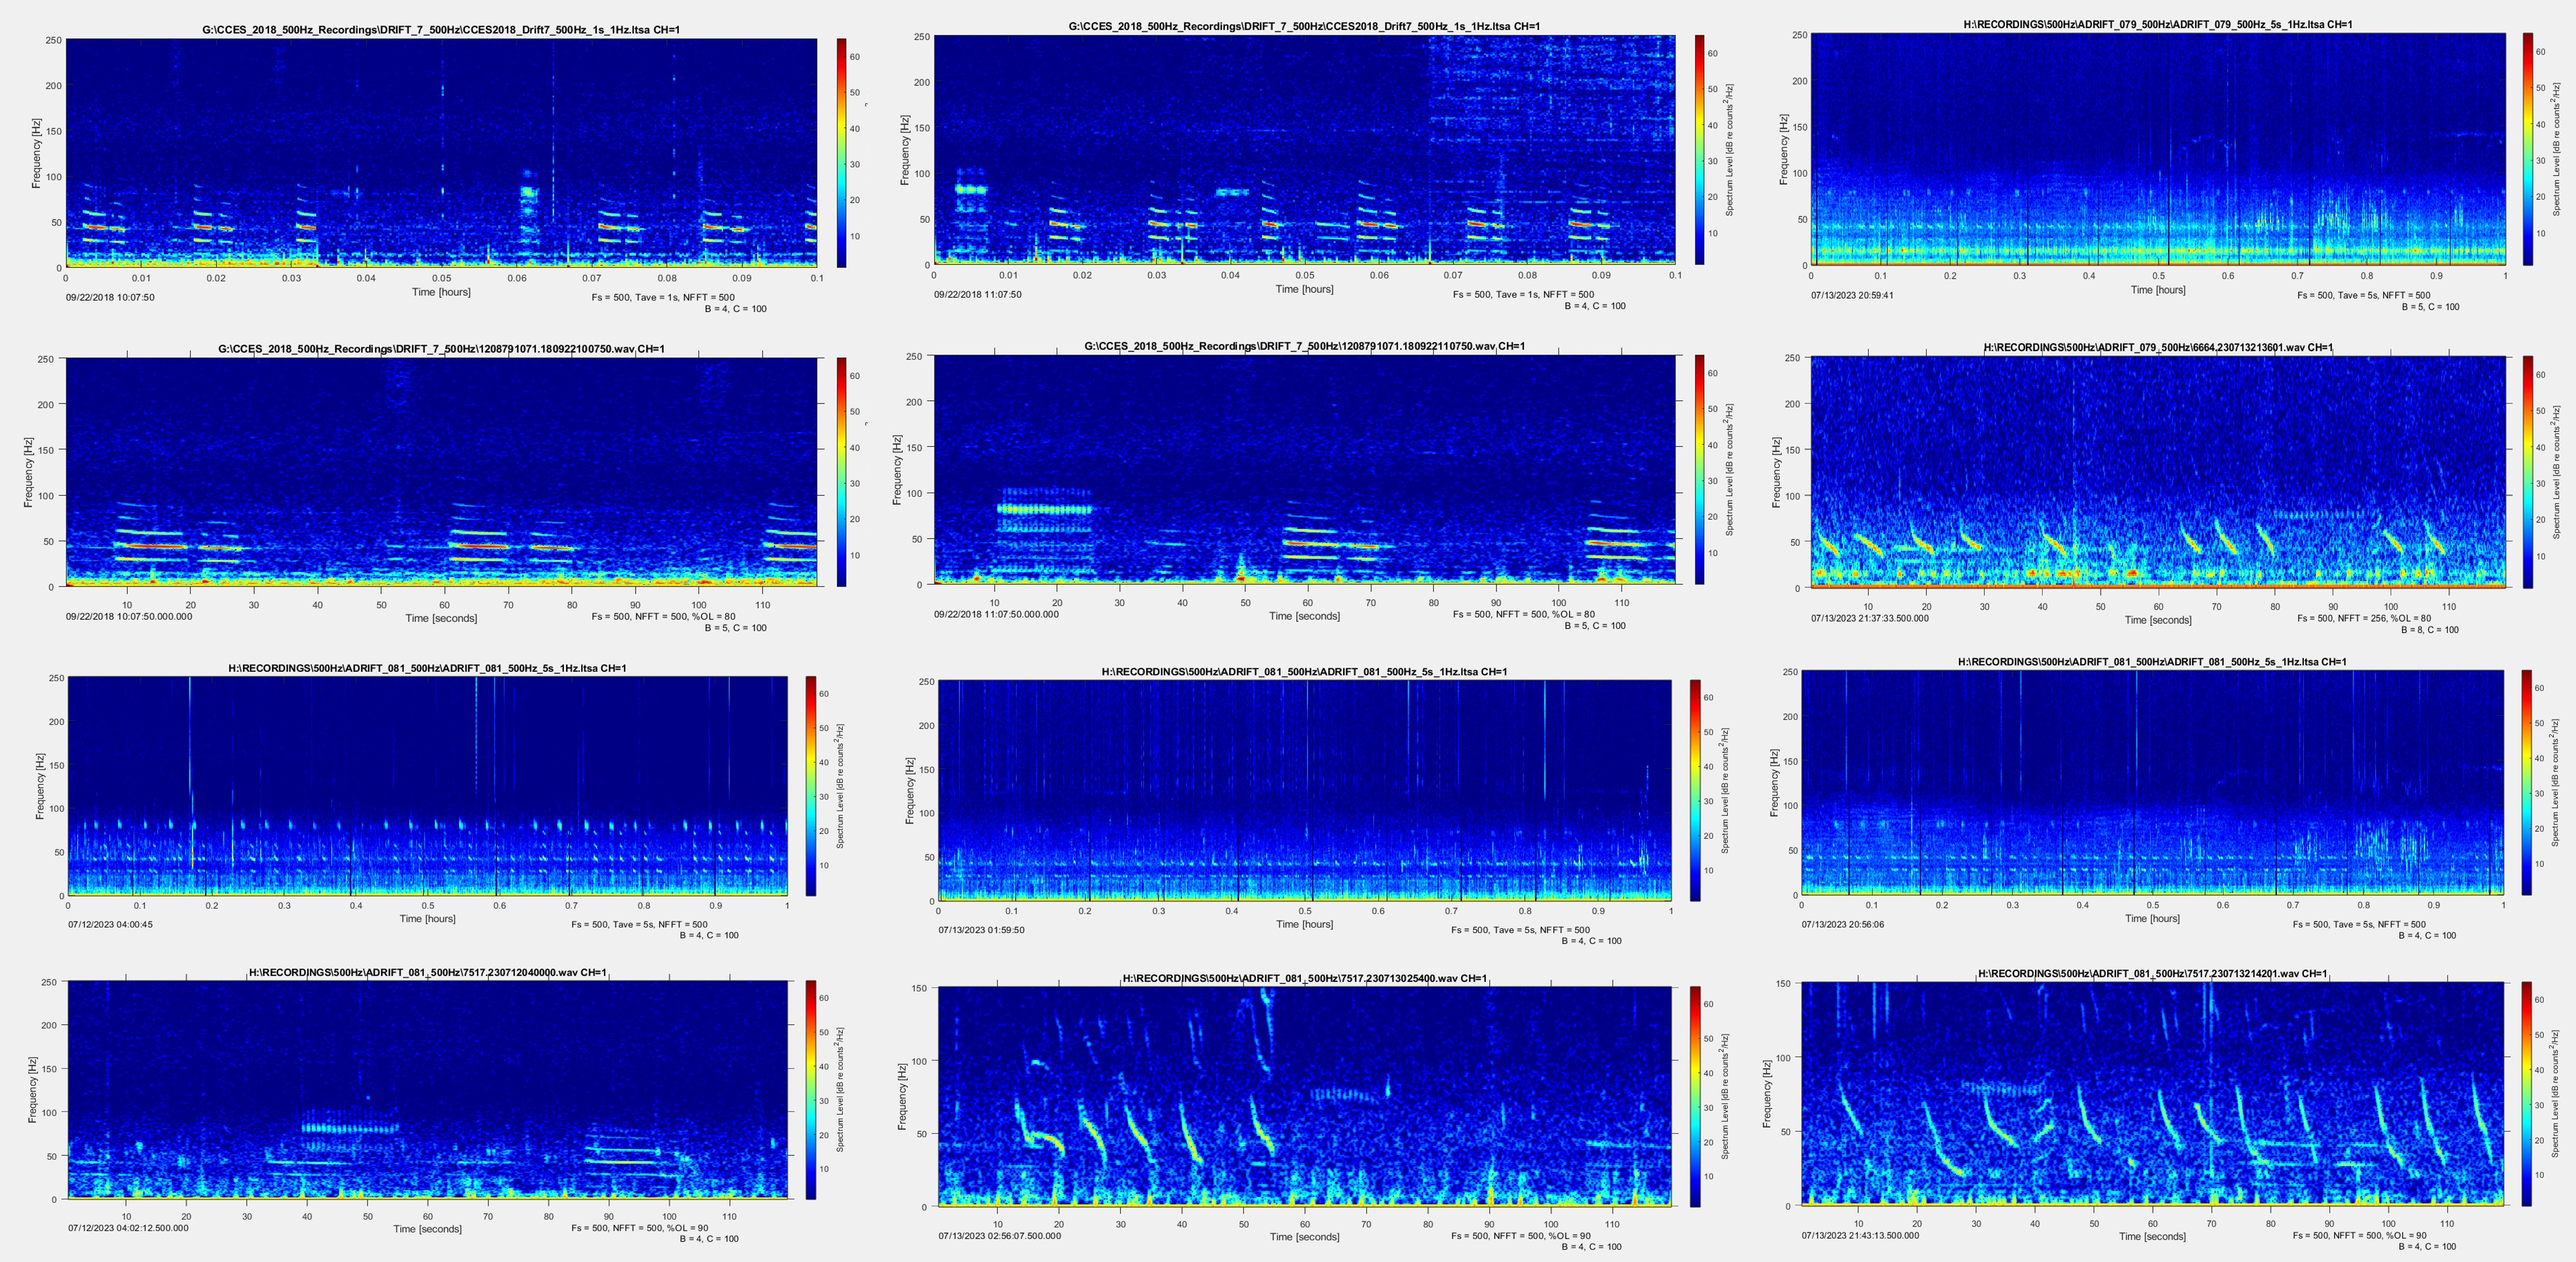The height and width of the screenshot is (1262, 2576).
Task: Click the LTSA plot starting 09/22/2018 11:07:50
Action: (1304, 150)
